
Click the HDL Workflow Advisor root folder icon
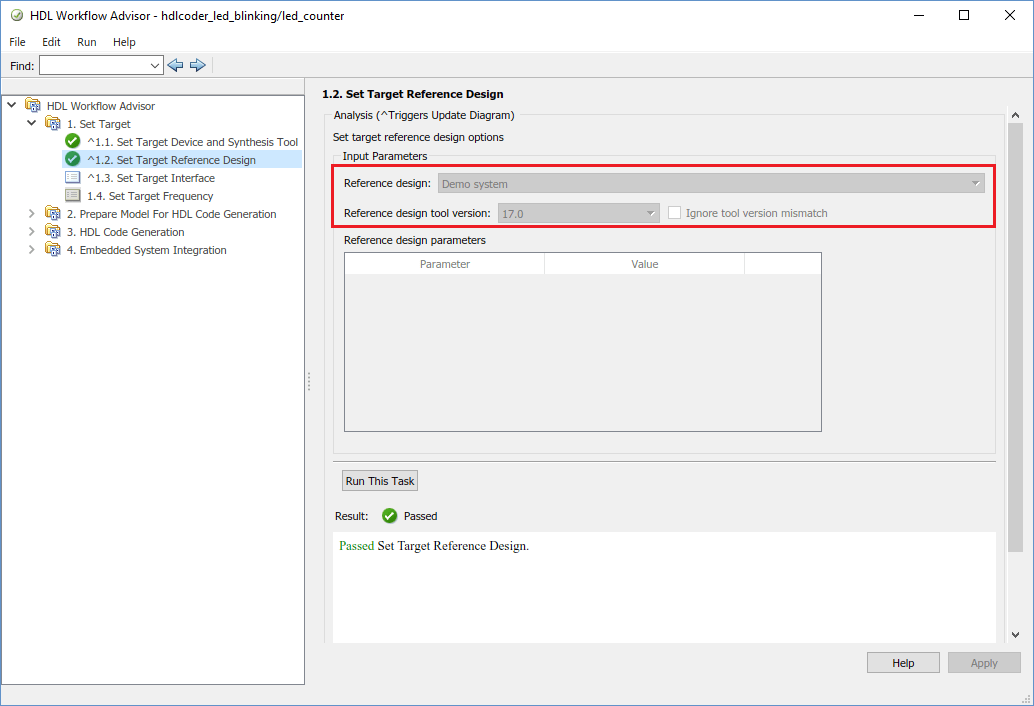[x=33, y=106]
